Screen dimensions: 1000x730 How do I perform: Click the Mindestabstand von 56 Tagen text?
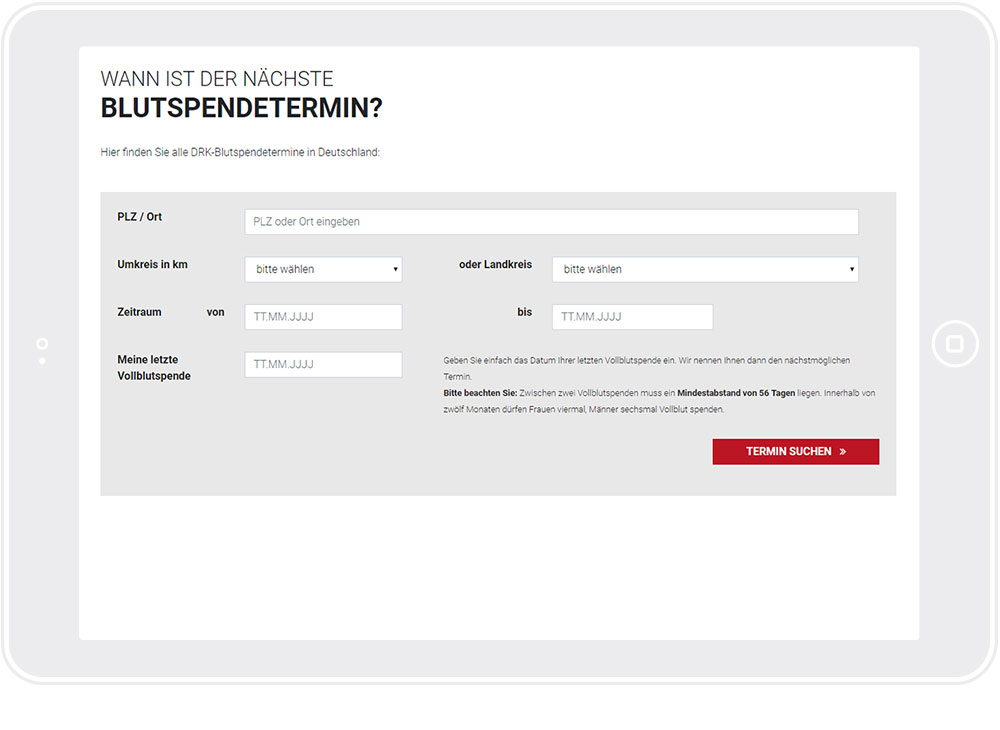point(736,393)
